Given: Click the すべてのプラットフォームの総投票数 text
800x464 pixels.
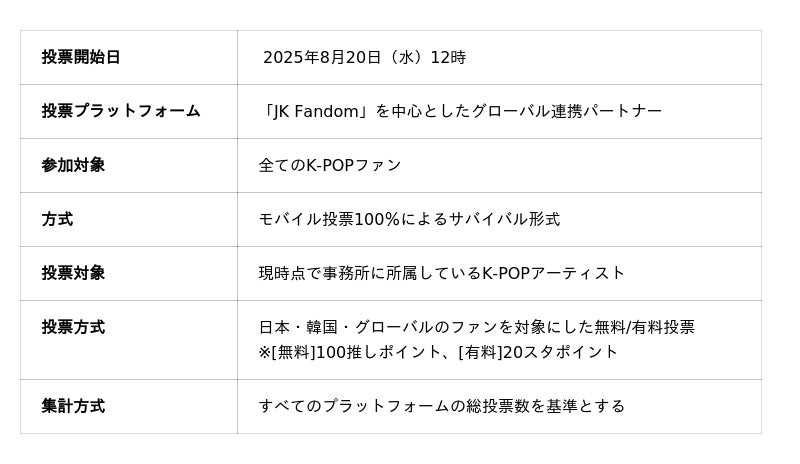Looking at the screenshot, I should pyautogui.click(x=441, y=406).
